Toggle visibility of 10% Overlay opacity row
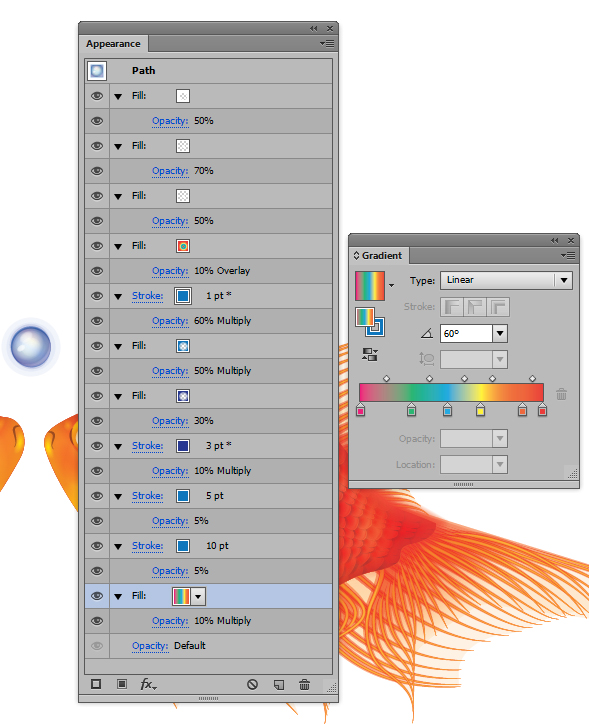The image size is (589, 724). coord(97,271)
